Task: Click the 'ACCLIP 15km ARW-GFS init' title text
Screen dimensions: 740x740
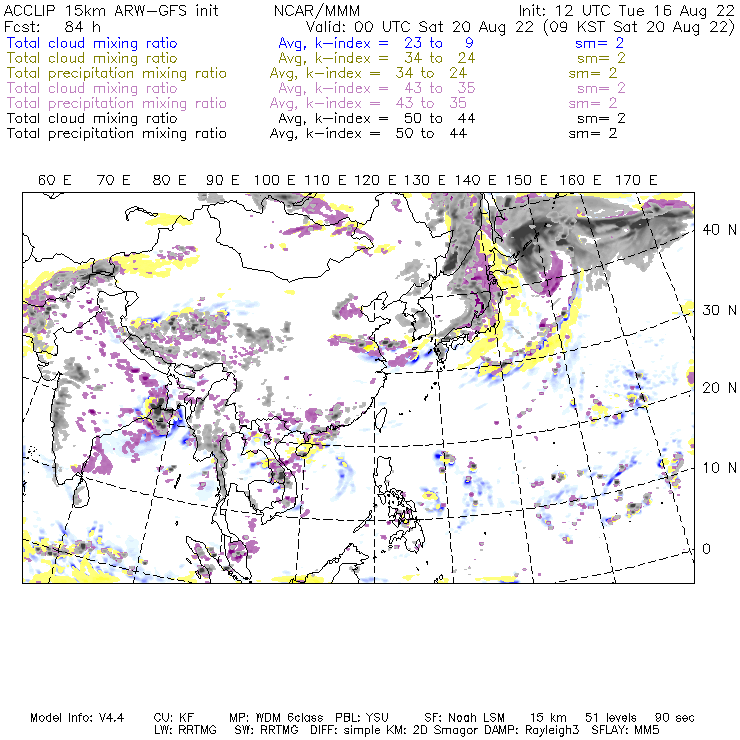Action: click(111, 10)
